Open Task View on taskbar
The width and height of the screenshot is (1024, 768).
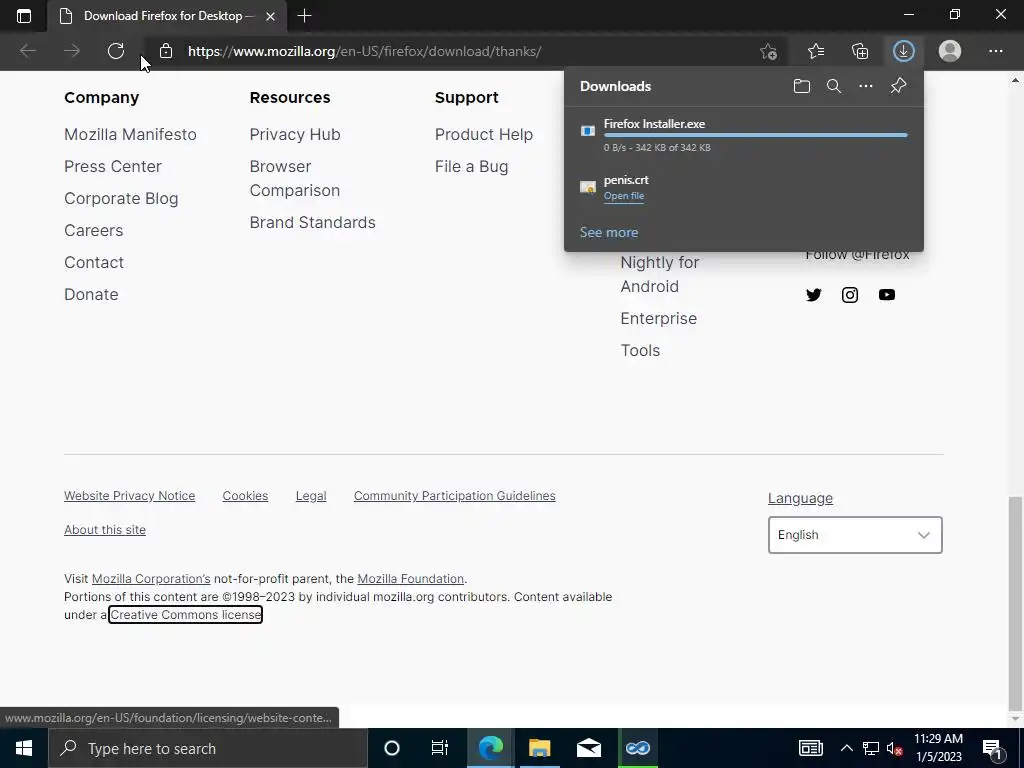[440, 748]
